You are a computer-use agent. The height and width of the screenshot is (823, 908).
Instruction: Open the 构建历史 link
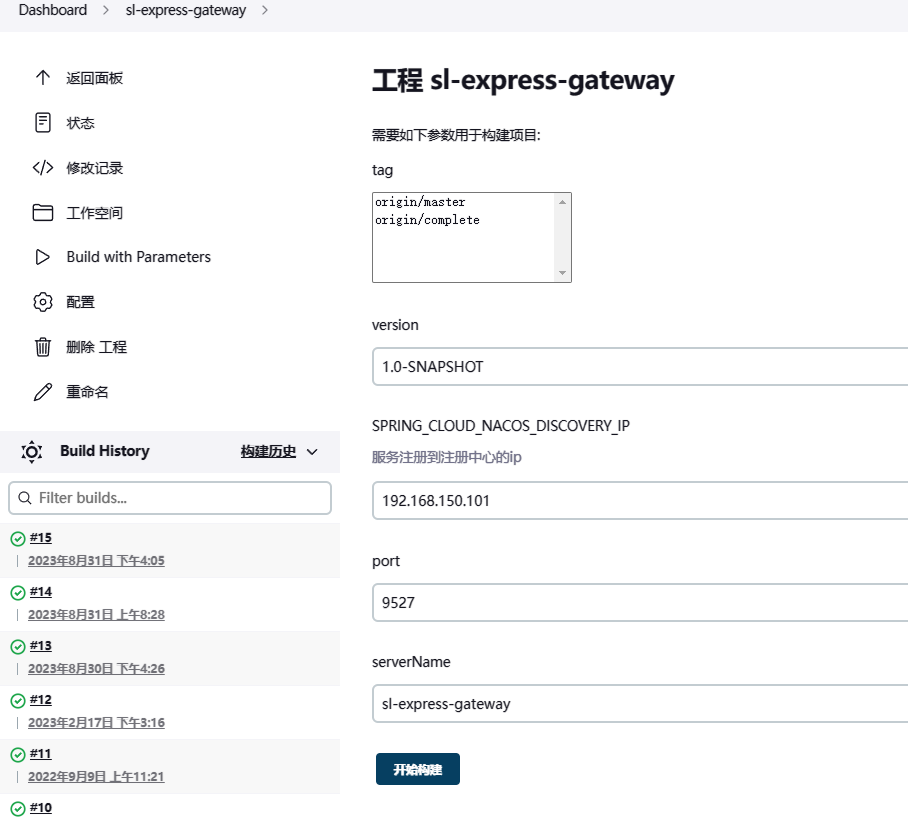point(268,451)
